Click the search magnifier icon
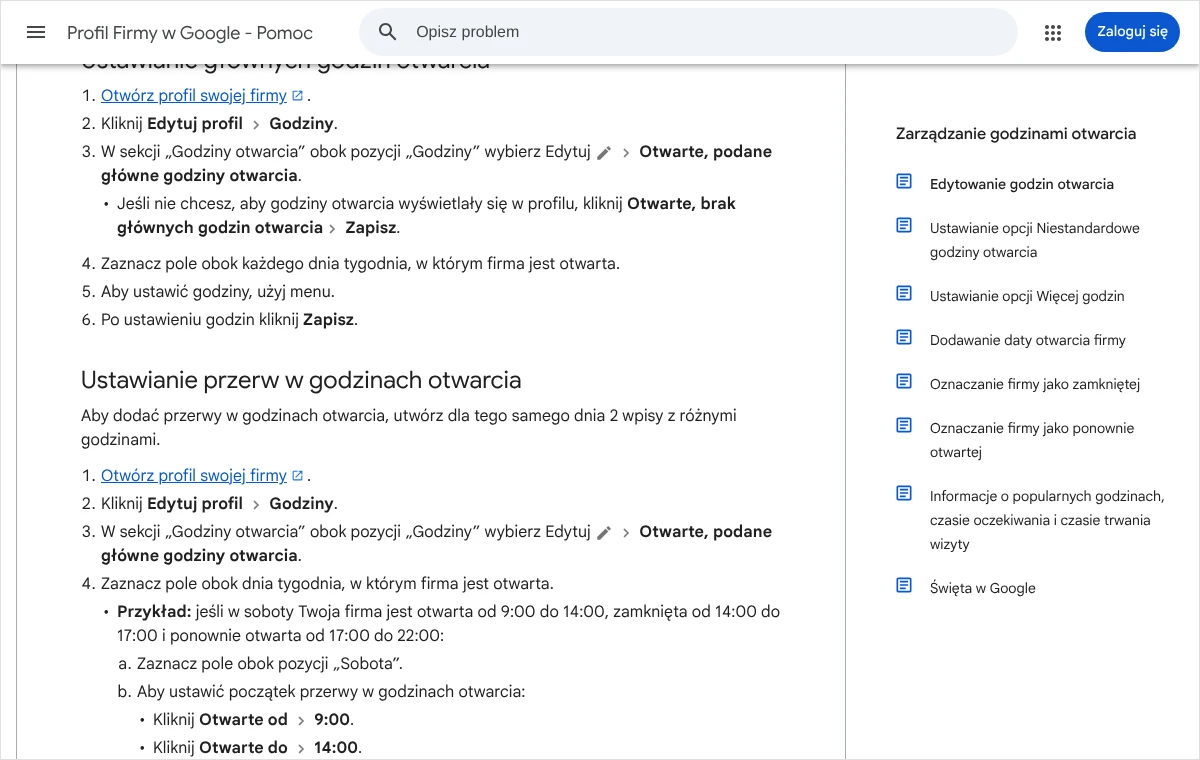 (388, 32)
